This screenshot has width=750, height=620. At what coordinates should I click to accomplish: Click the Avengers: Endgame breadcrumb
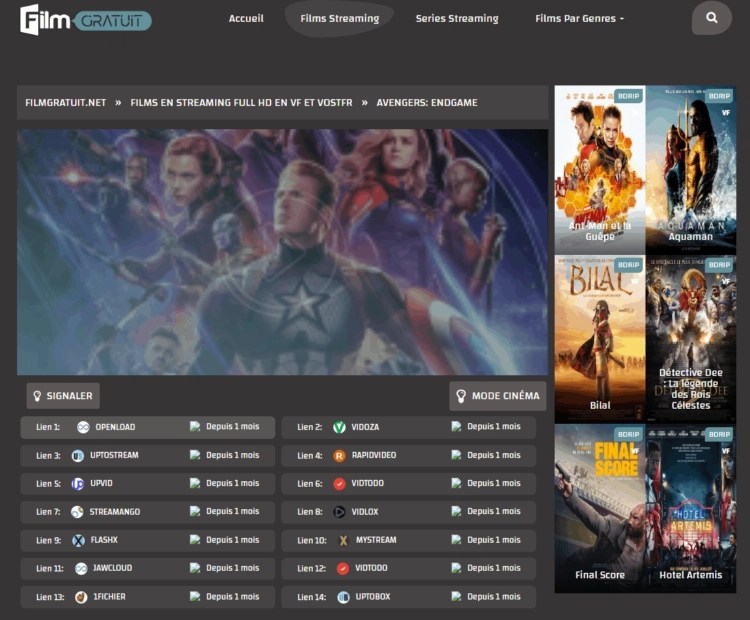(x=427, y=102)
